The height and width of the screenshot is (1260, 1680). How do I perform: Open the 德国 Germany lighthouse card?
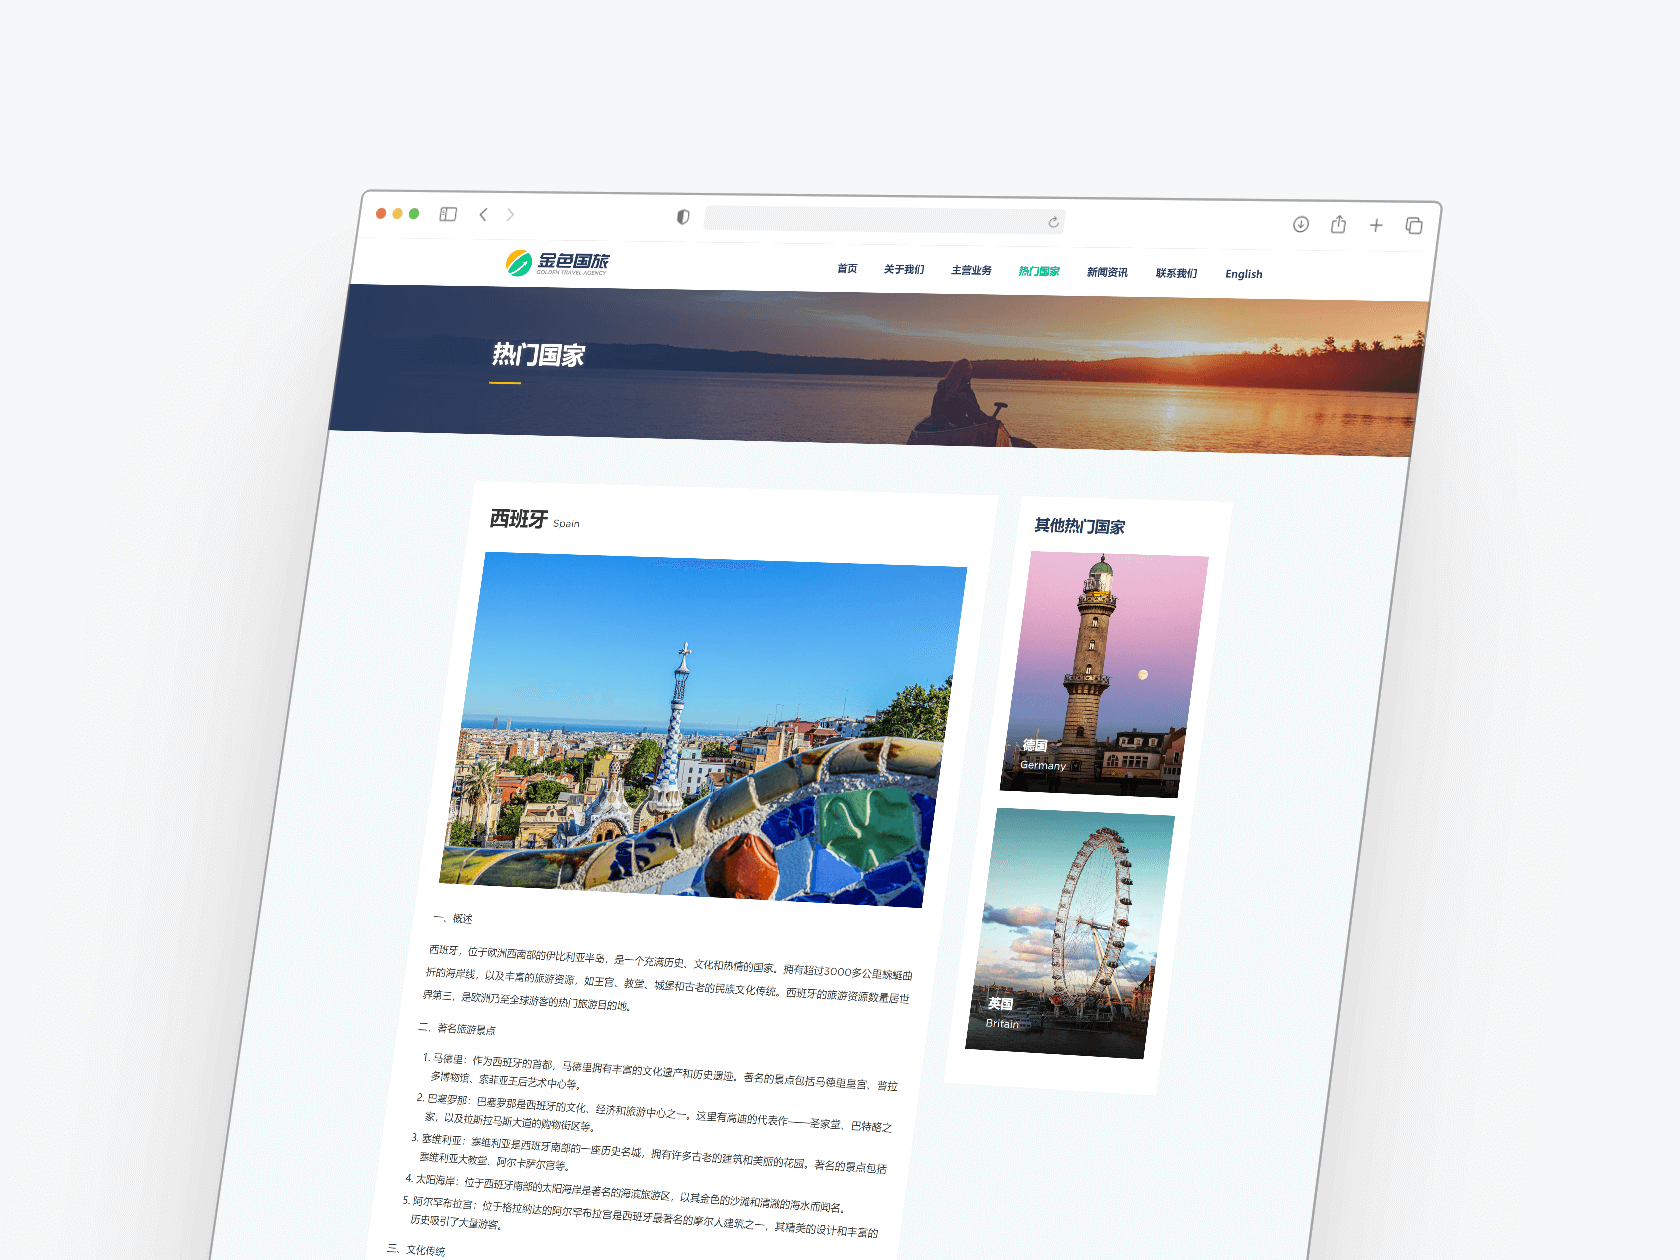pos(1104,675)
